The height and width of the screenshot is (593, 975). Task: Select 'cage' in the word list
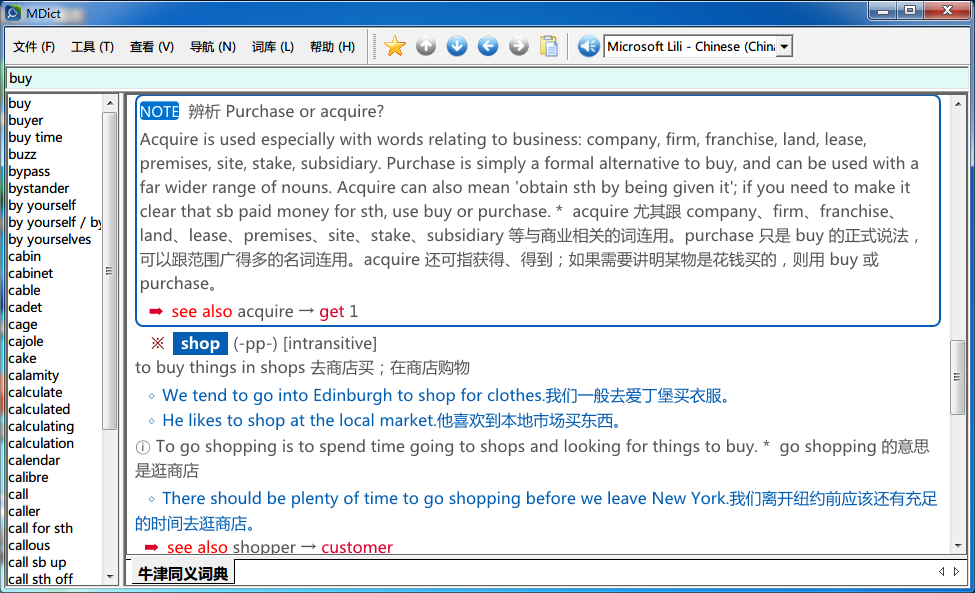tap(23, 324)
